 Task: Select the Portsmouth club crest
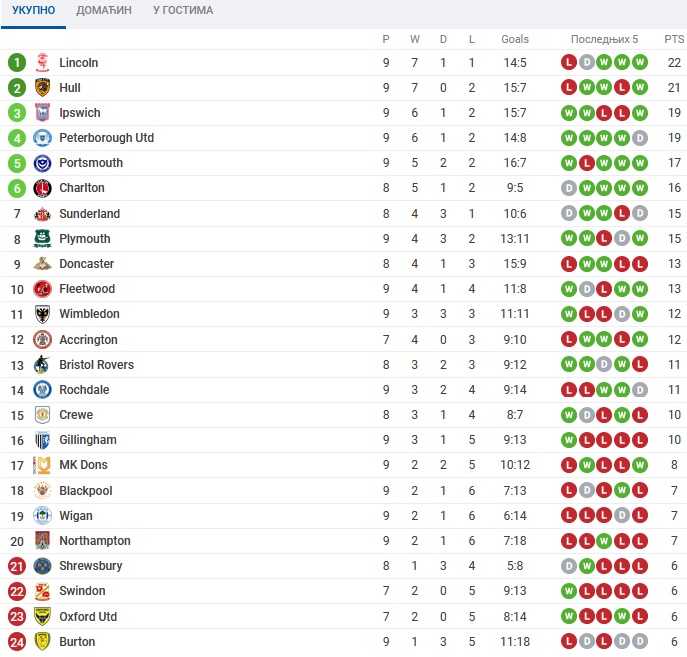42,163
